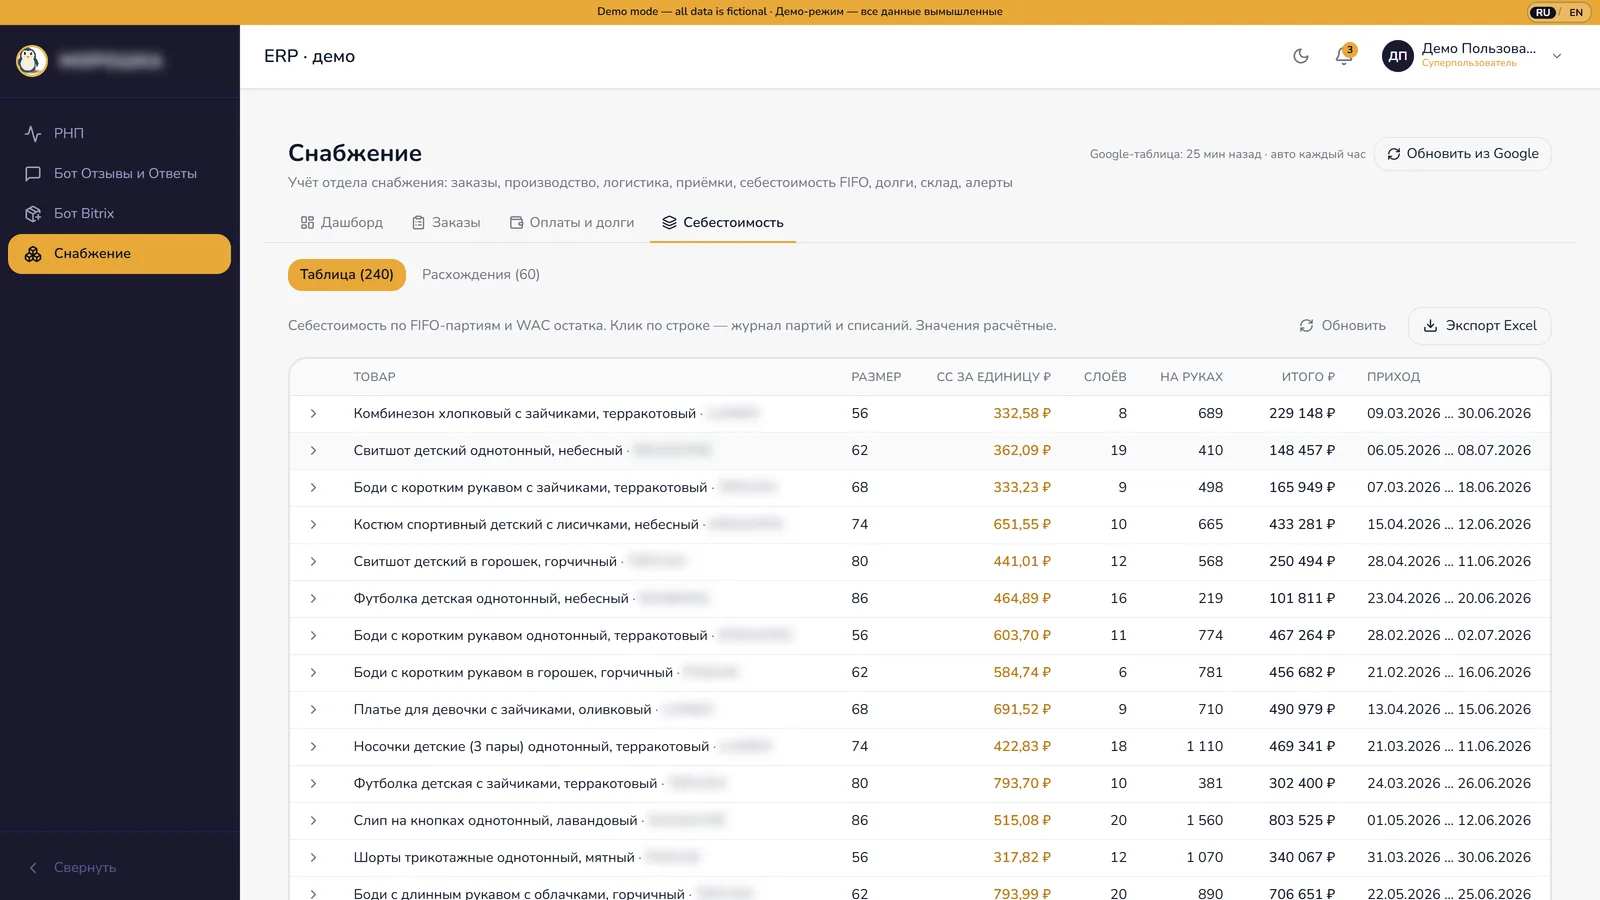Viewport: 1600px width, 900px height.
Task: Expand Костюм спортивный детский с лисичками row
Action: tap(313, 524)
